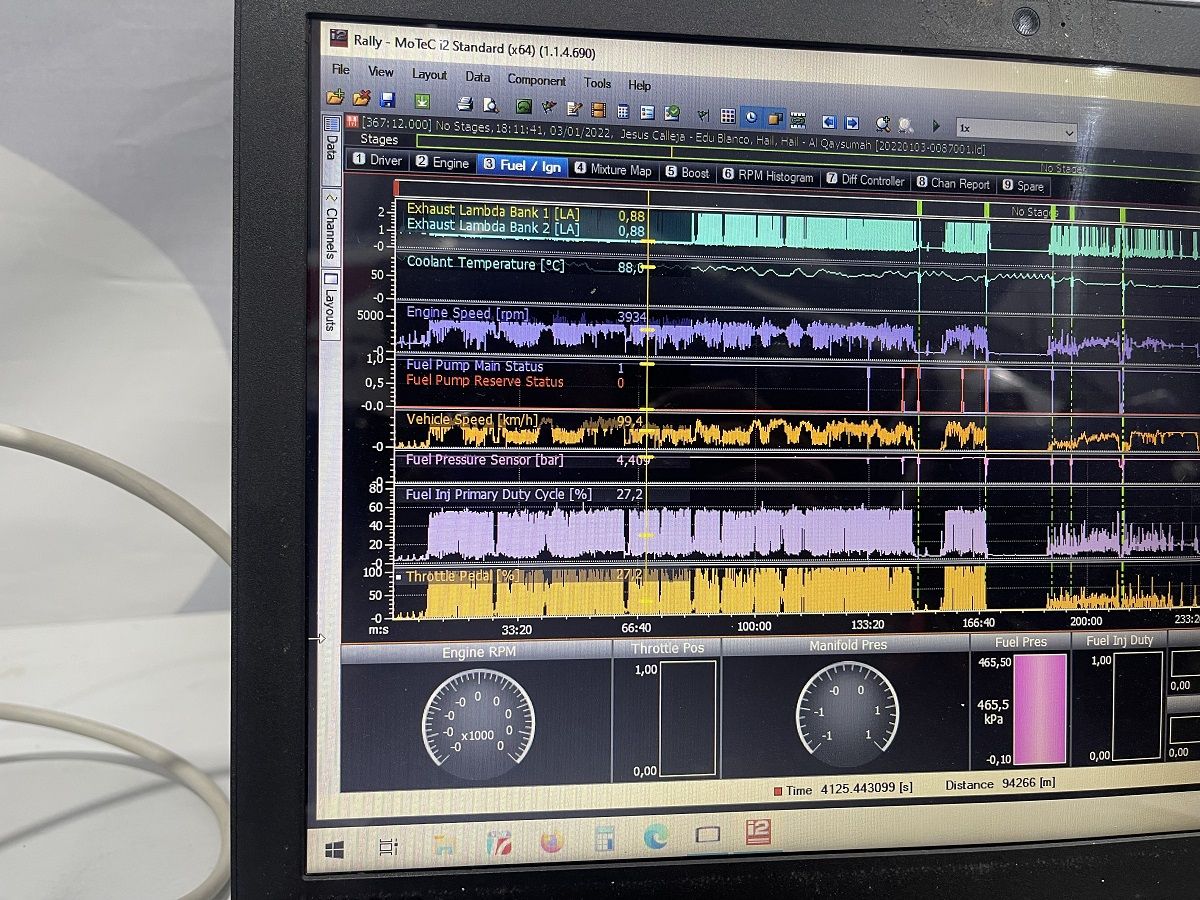Click the Fuel Pressure Sensor [bar] label
Image resolution: width=1200 pixels, height=900 pixels.
pyautogui.click(x=484, y=460)
